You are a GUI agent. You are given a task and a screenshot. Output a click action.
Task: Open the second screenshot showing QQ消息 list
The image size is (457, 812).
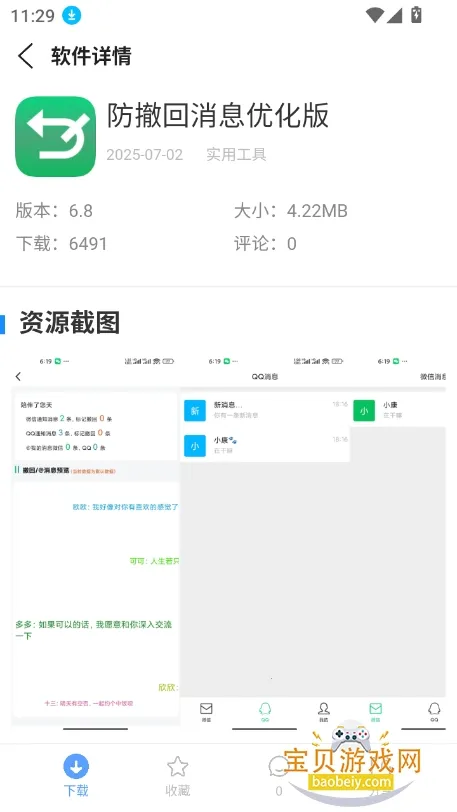265,541
